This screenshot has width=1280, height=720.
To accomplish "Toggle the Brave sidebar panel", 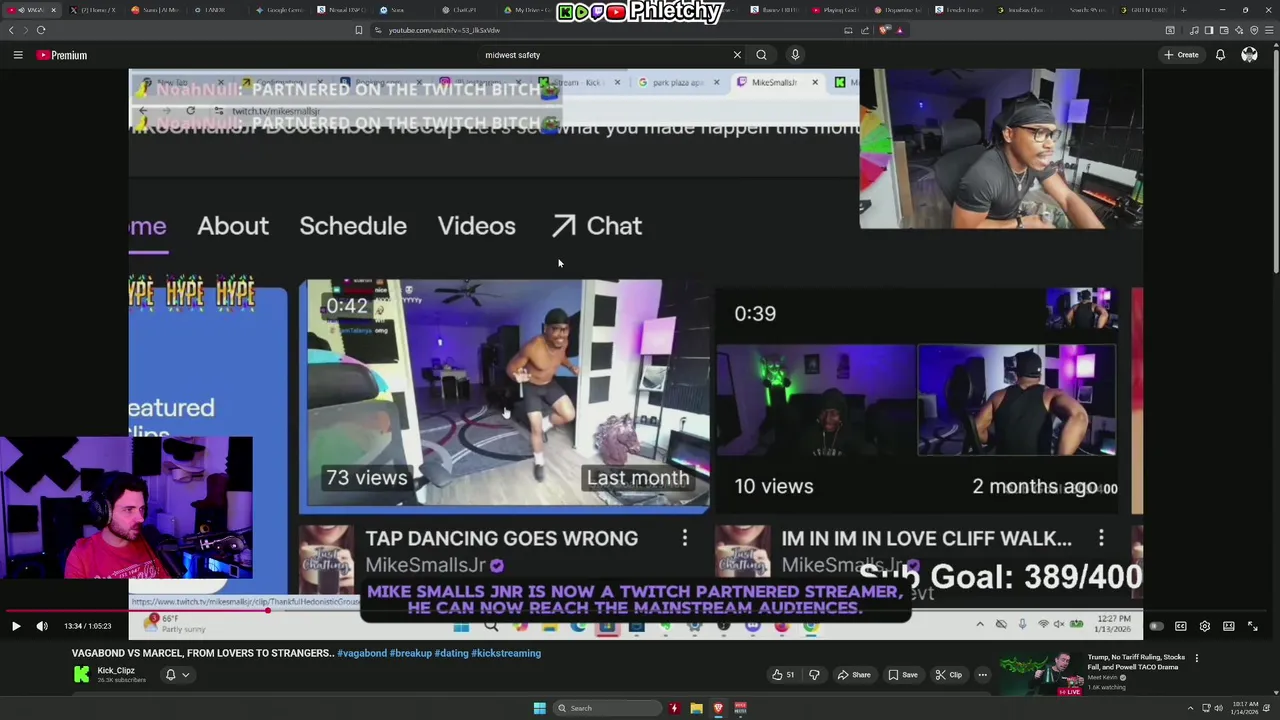I will (x=1208, y=30).
